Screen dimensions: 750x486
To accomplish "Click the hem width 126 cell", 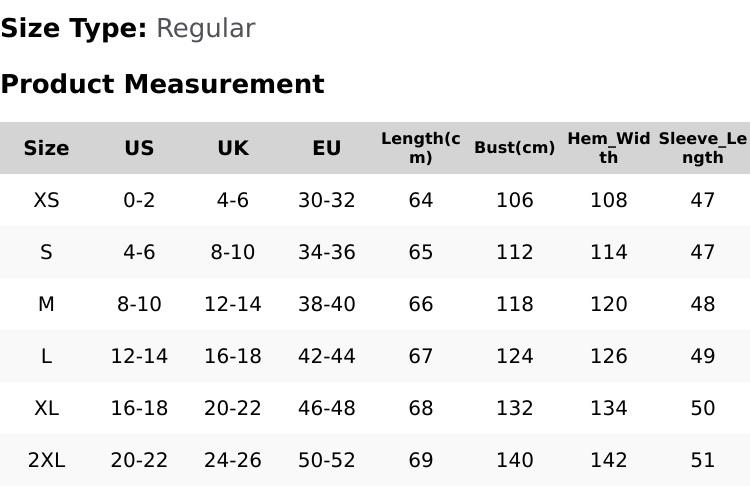I will click(x=608, y=356).
